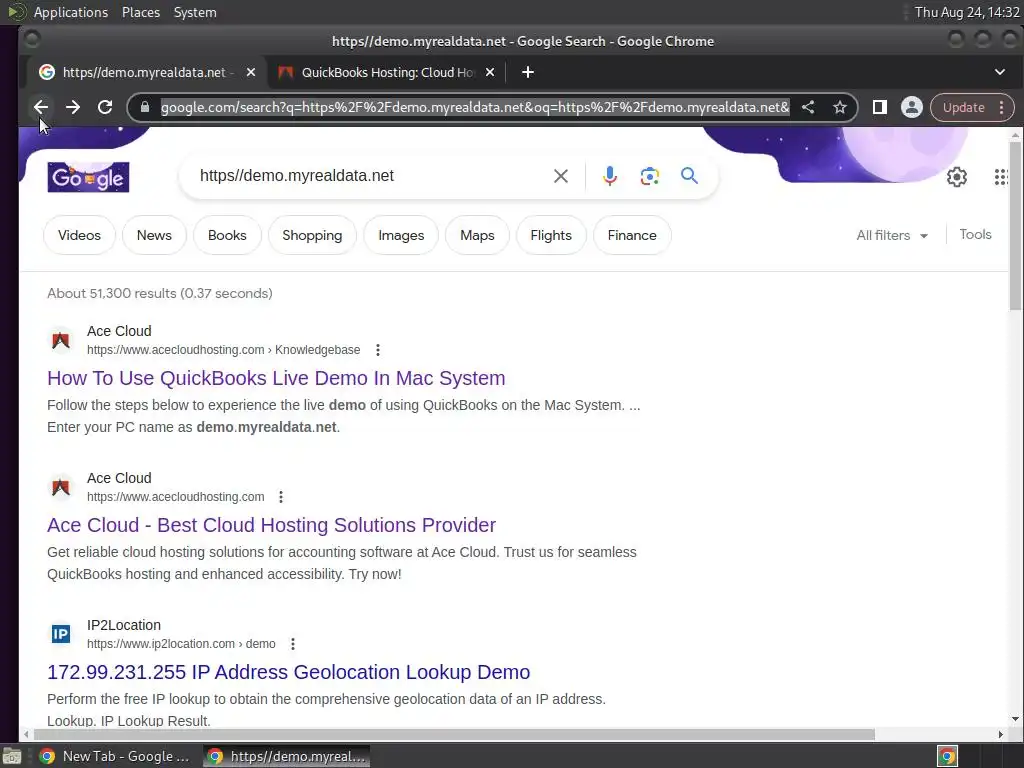Expand the tab search dropdown arrow
The width and height of the screenshot is (1024, 768).
coord(999,72)
